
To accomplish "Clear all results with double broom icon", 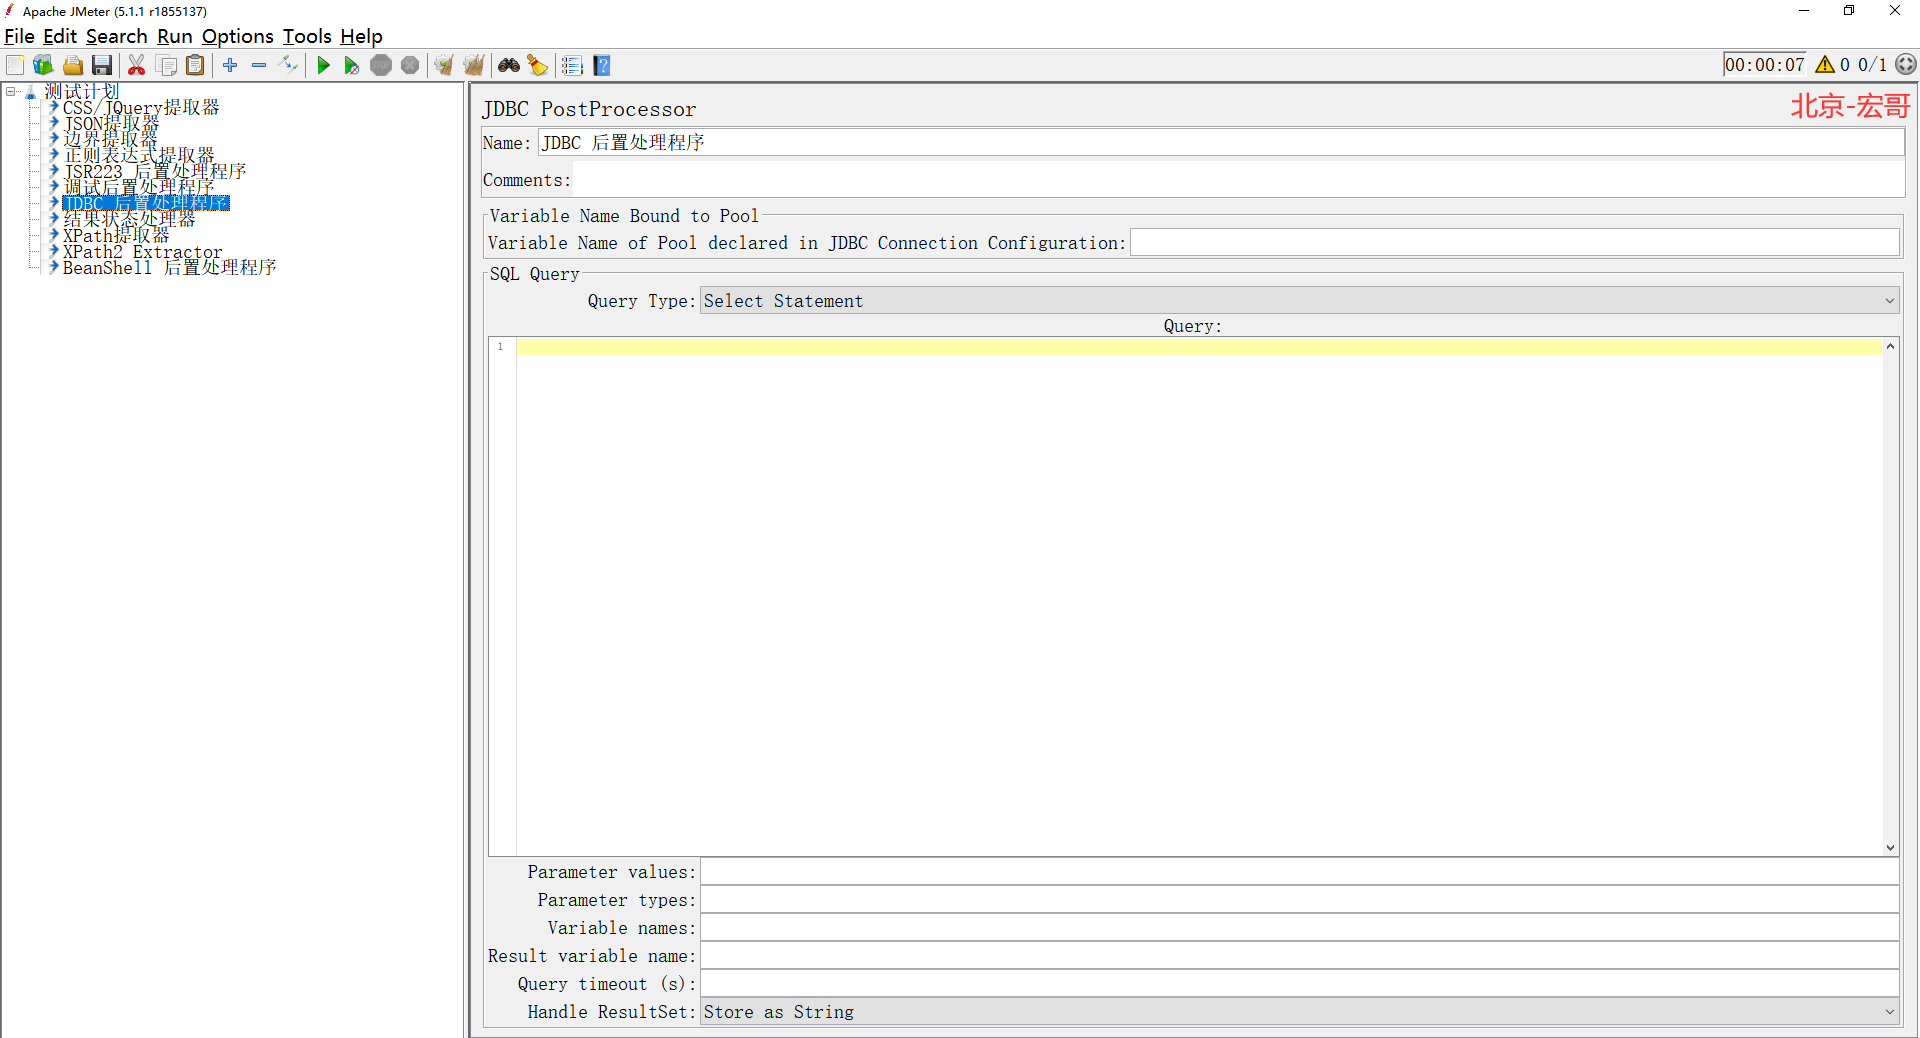I will 474,65.
